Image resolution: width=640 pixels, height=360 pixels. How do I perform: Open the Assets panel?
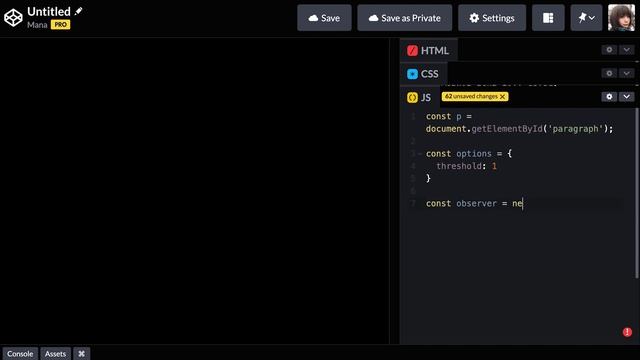55,353
